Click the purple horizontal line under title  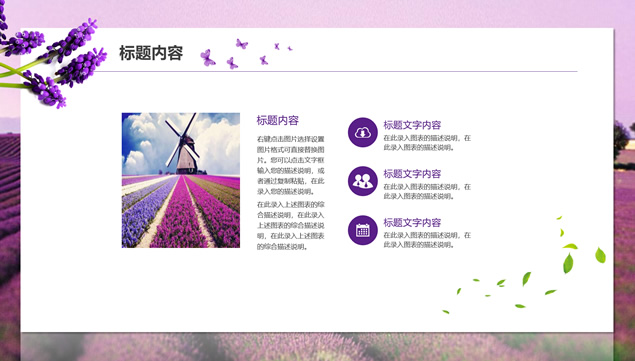[x=336, y=71]
